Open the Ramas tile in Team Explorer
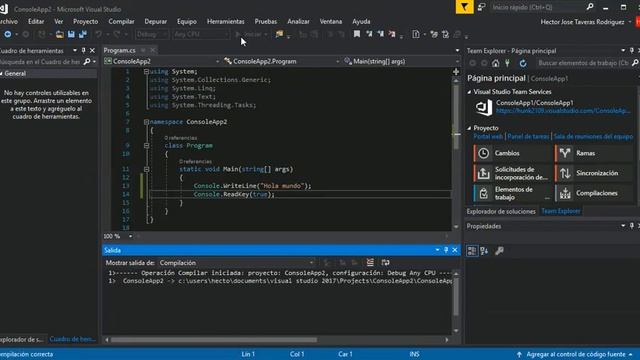This screenshot has width=640, height=360. [x=594, y=153]
